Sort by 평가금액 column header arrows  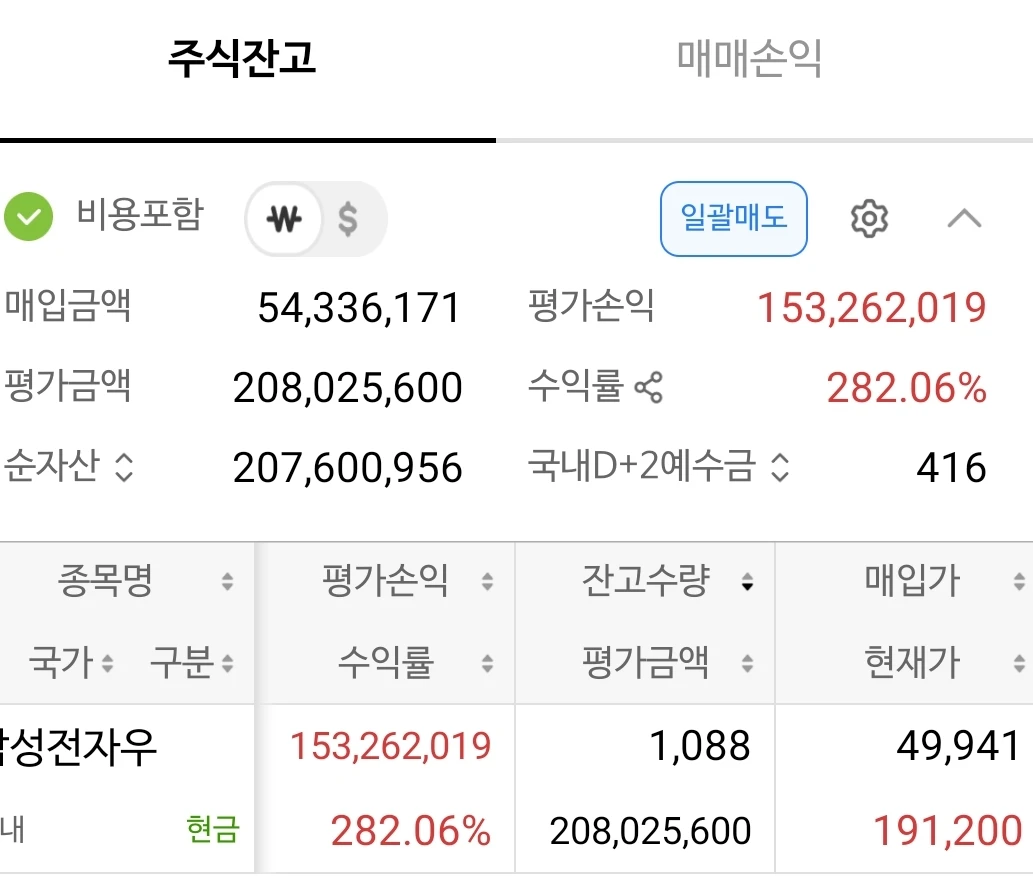pos(747,663)
